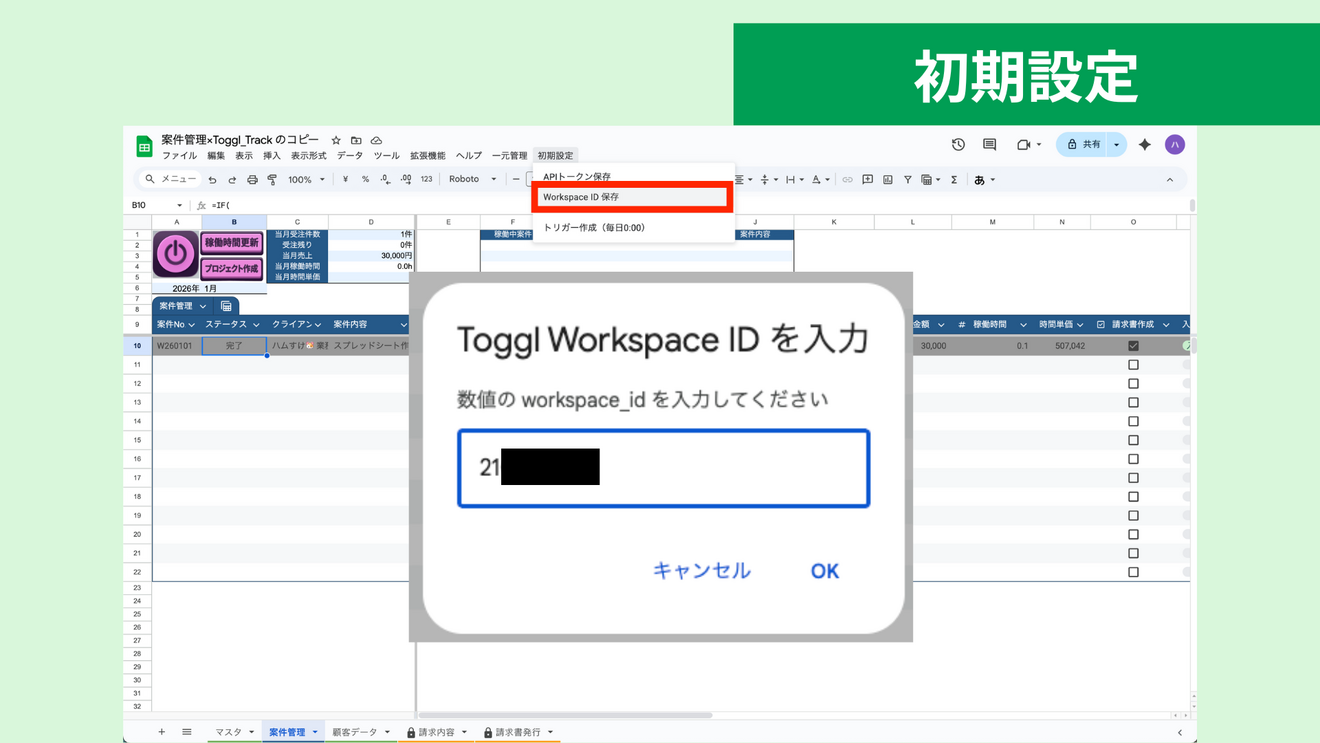Click the printer icon

click(x=252, y=180)
